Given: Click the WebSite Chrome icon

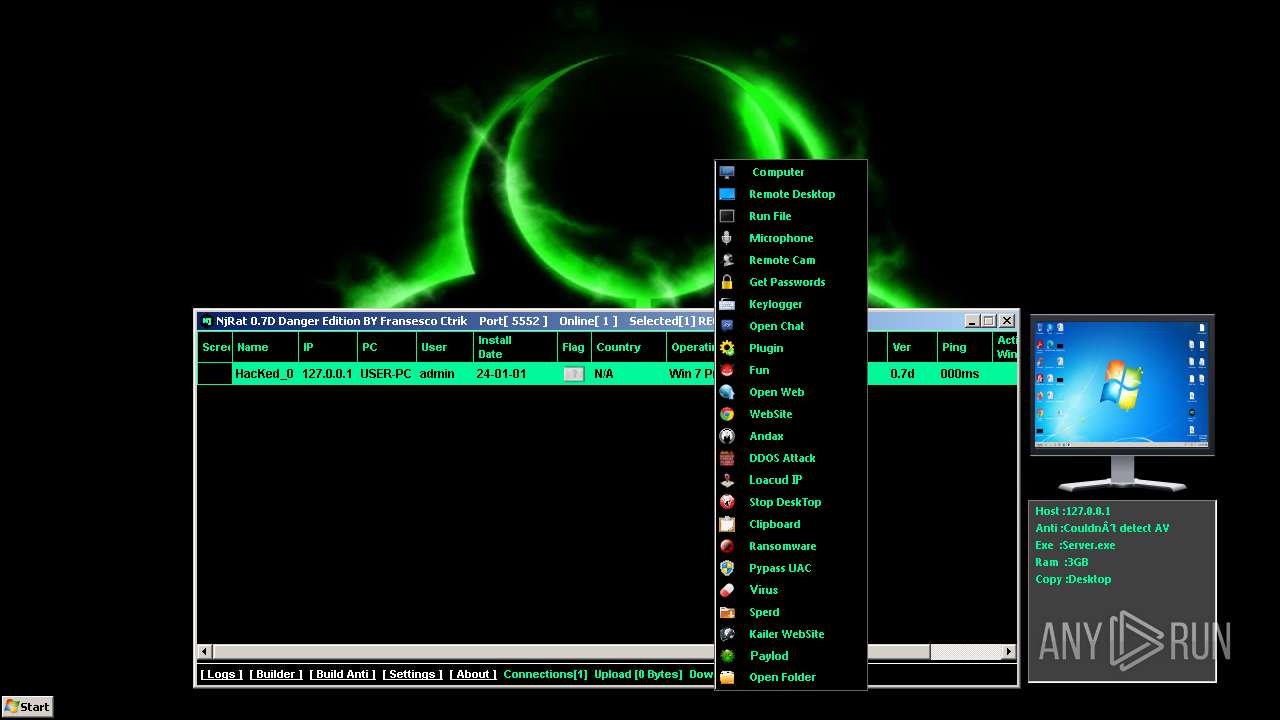Looking at the screenshot, I should click(x=727, y=414).
